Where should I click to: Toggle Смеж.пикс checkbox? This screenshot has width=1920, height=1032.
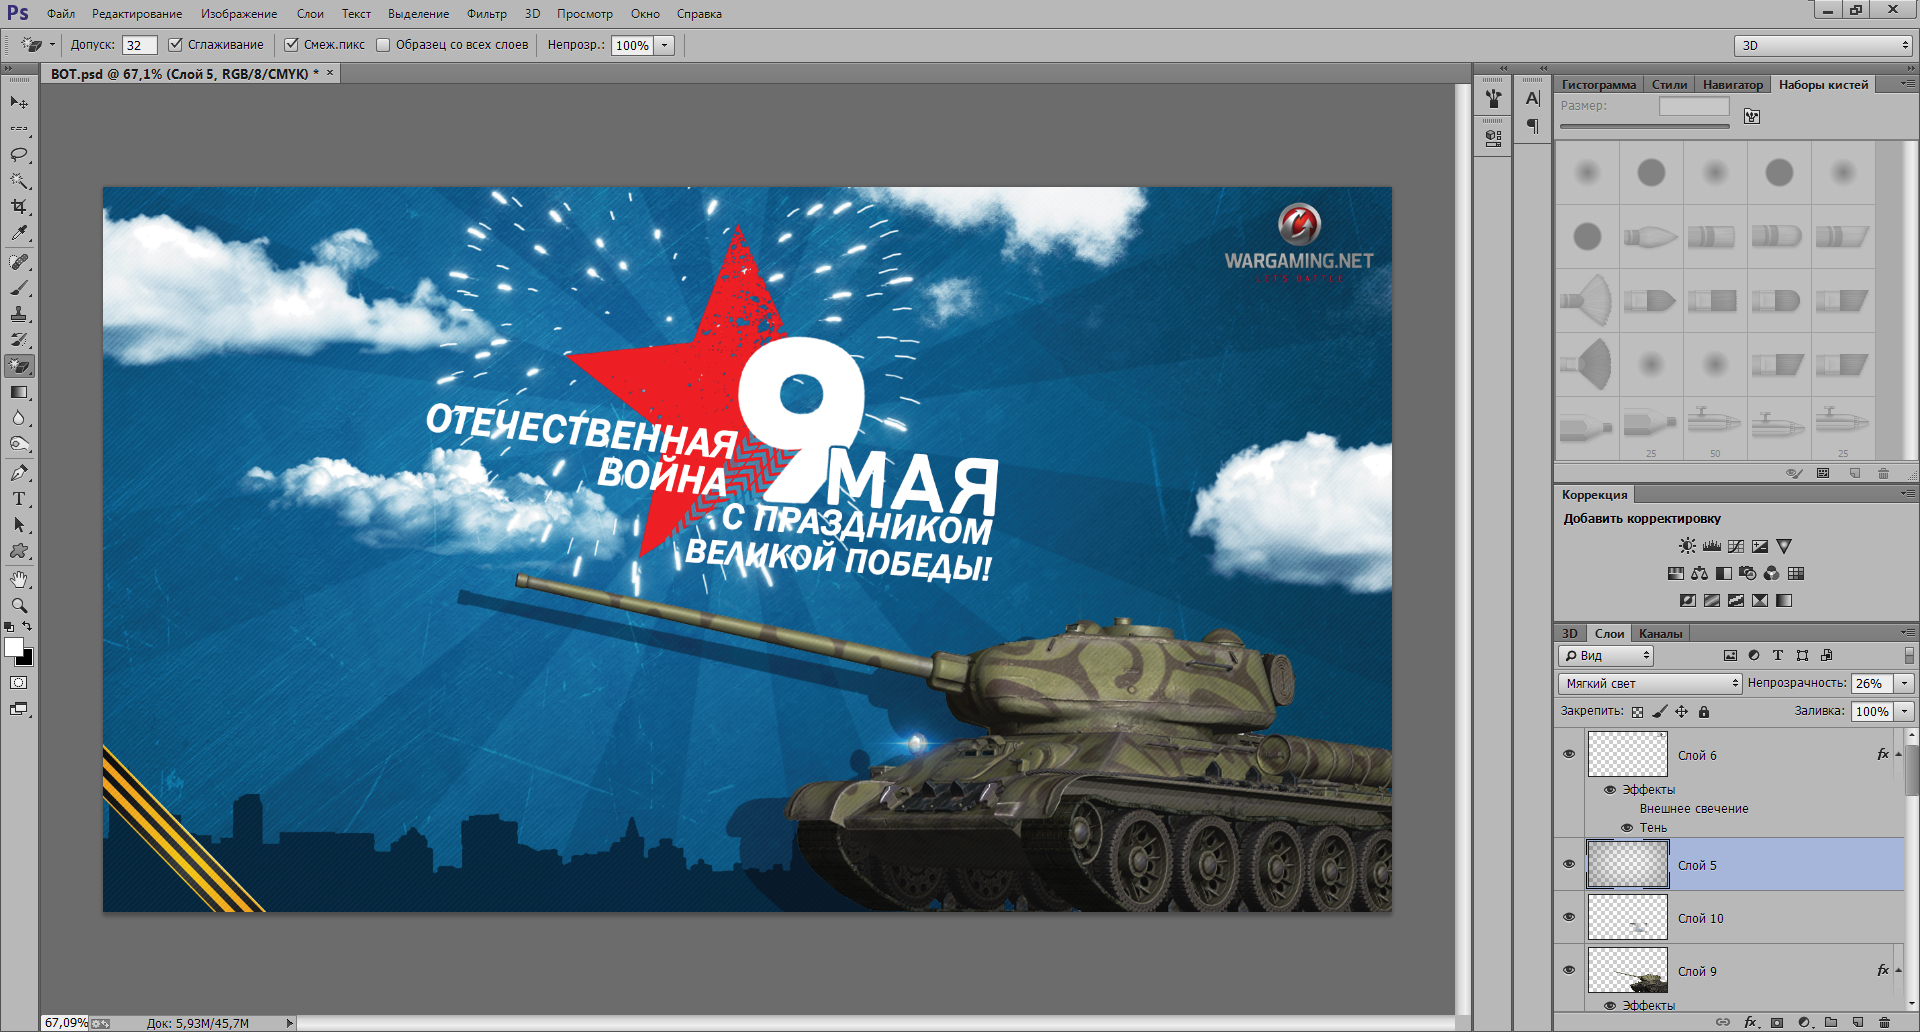click(291, 45)
